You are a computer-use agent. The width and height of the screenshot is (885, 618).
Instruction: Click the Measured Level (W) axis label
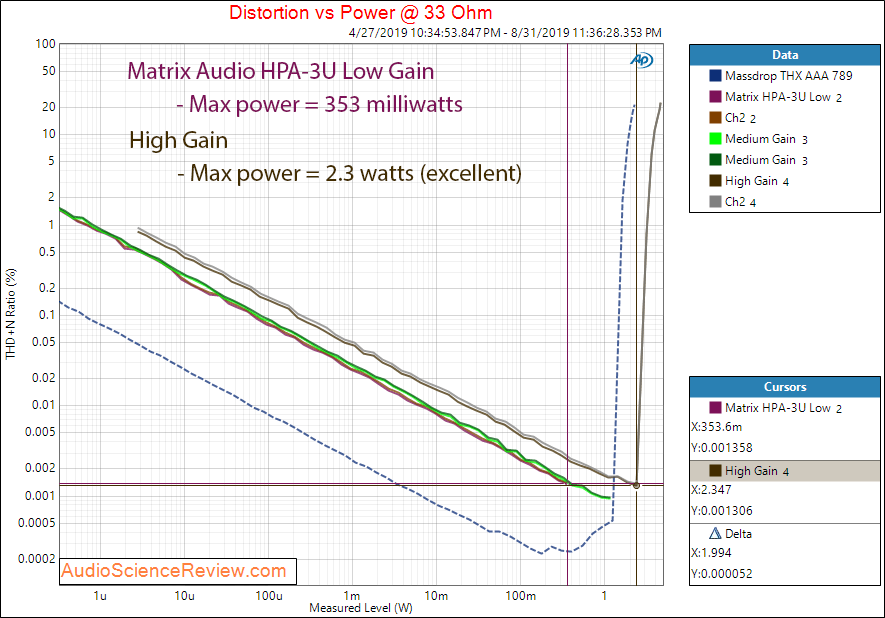(361, 608)
